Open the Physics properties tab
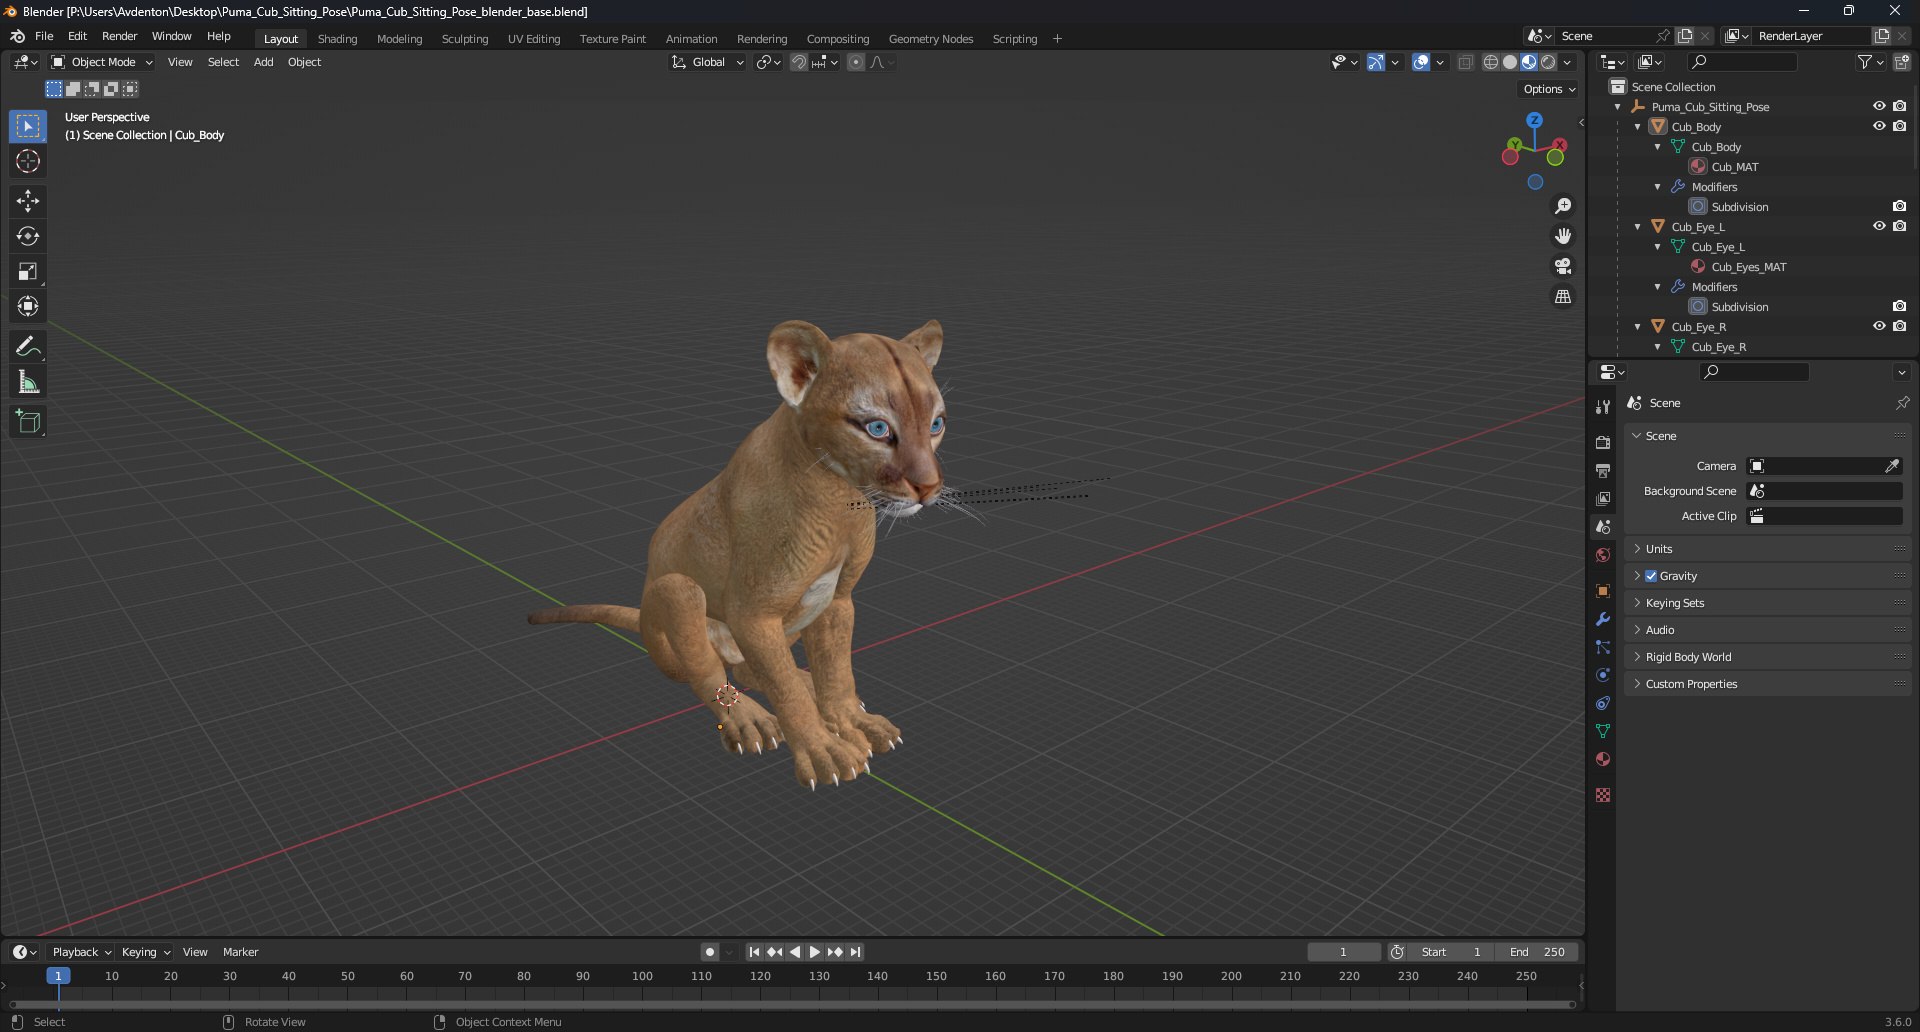Image resolution: width=1920 pixels, height=1032 pixels. tap(1603, 675)
